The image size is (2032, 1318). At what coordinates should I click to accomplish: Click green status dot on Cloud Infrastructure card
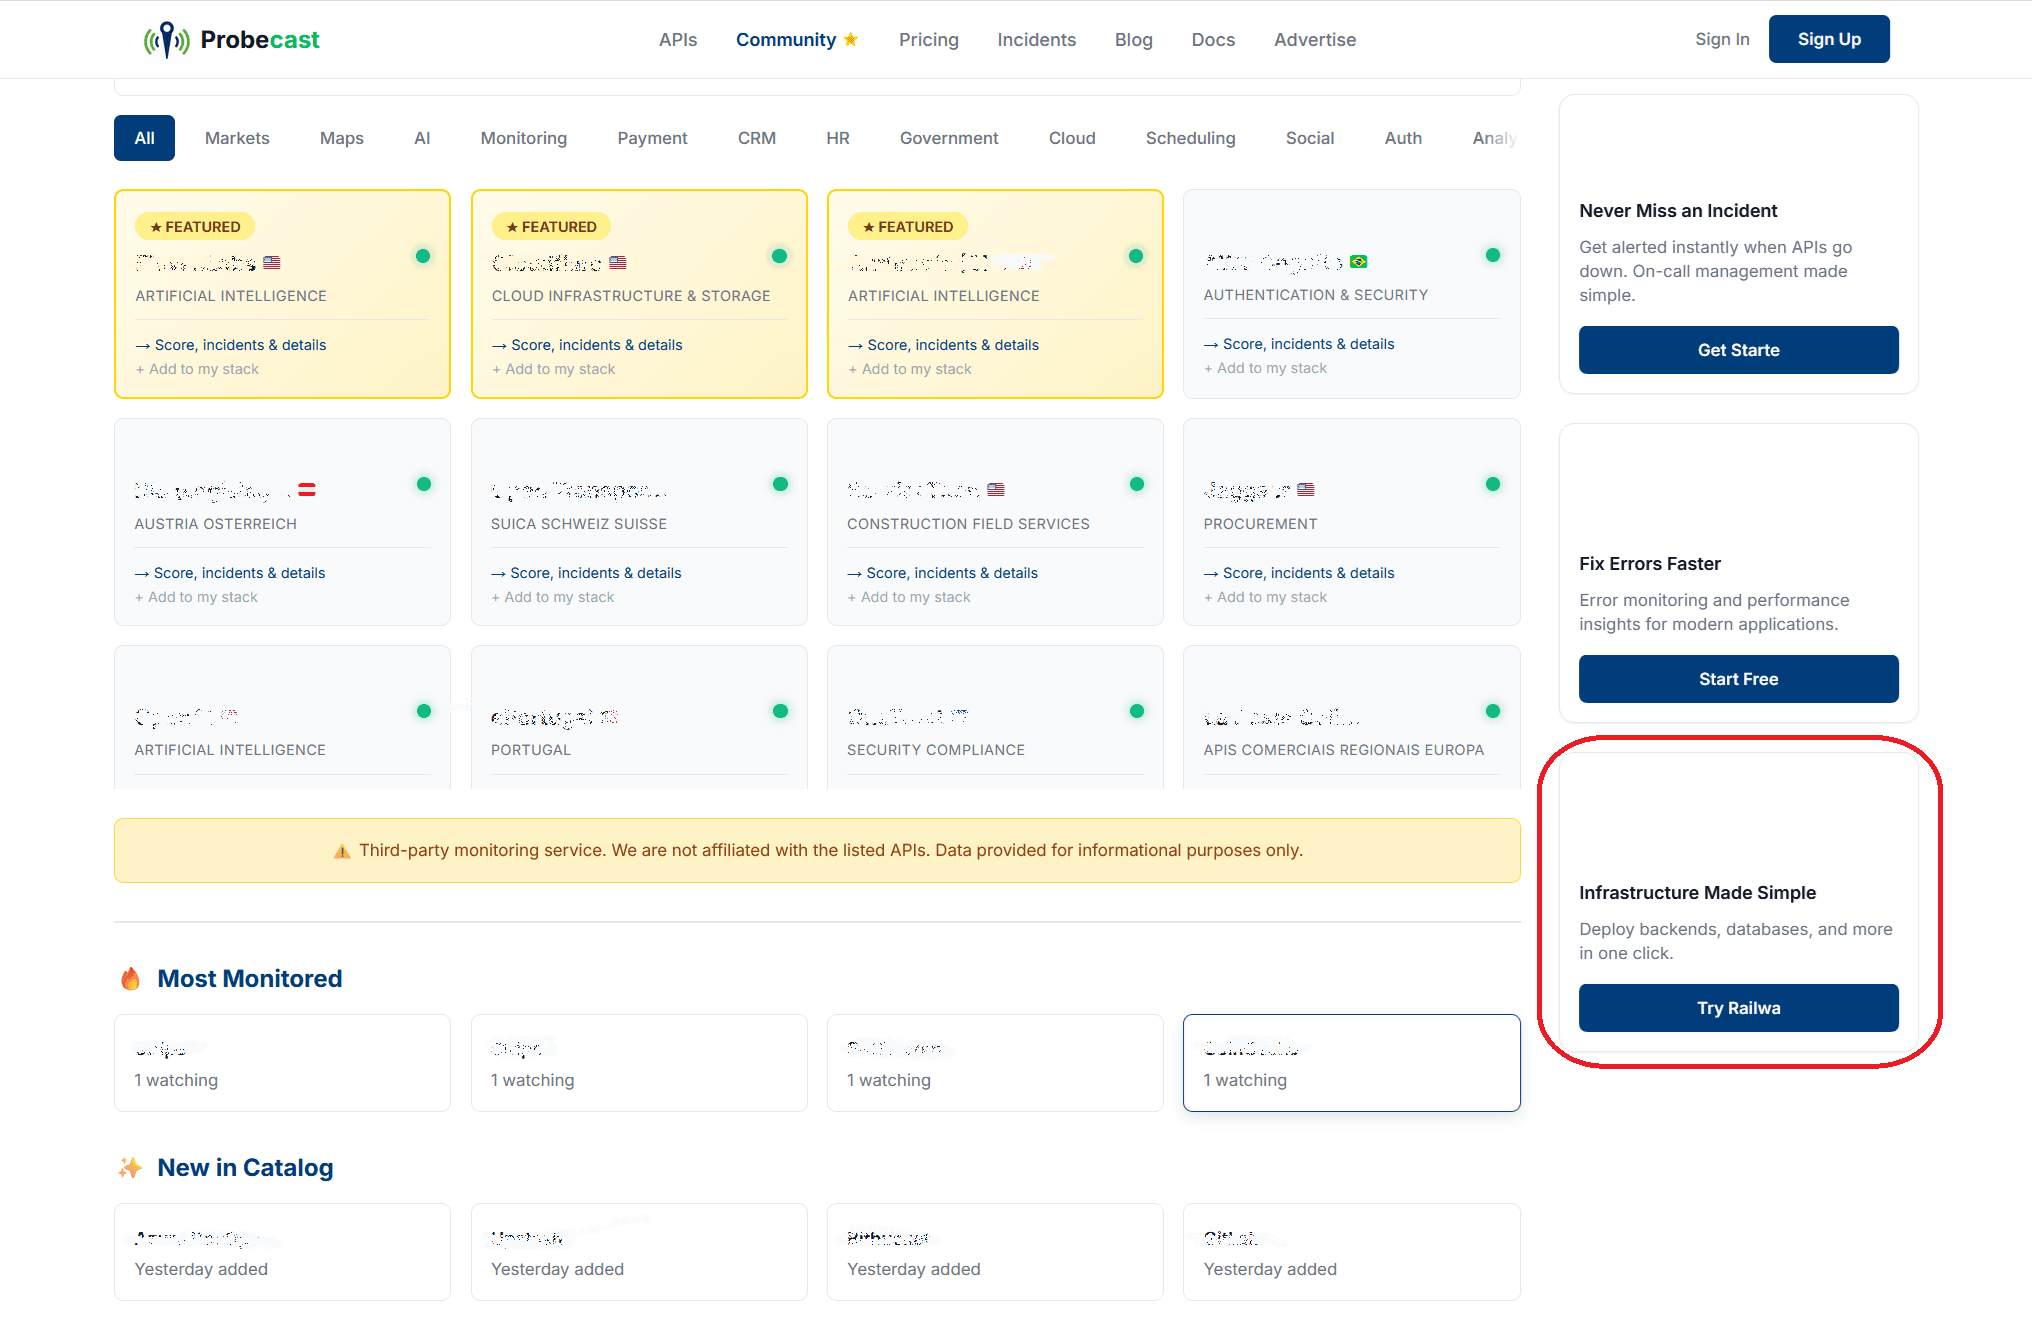tap(779, 256)
